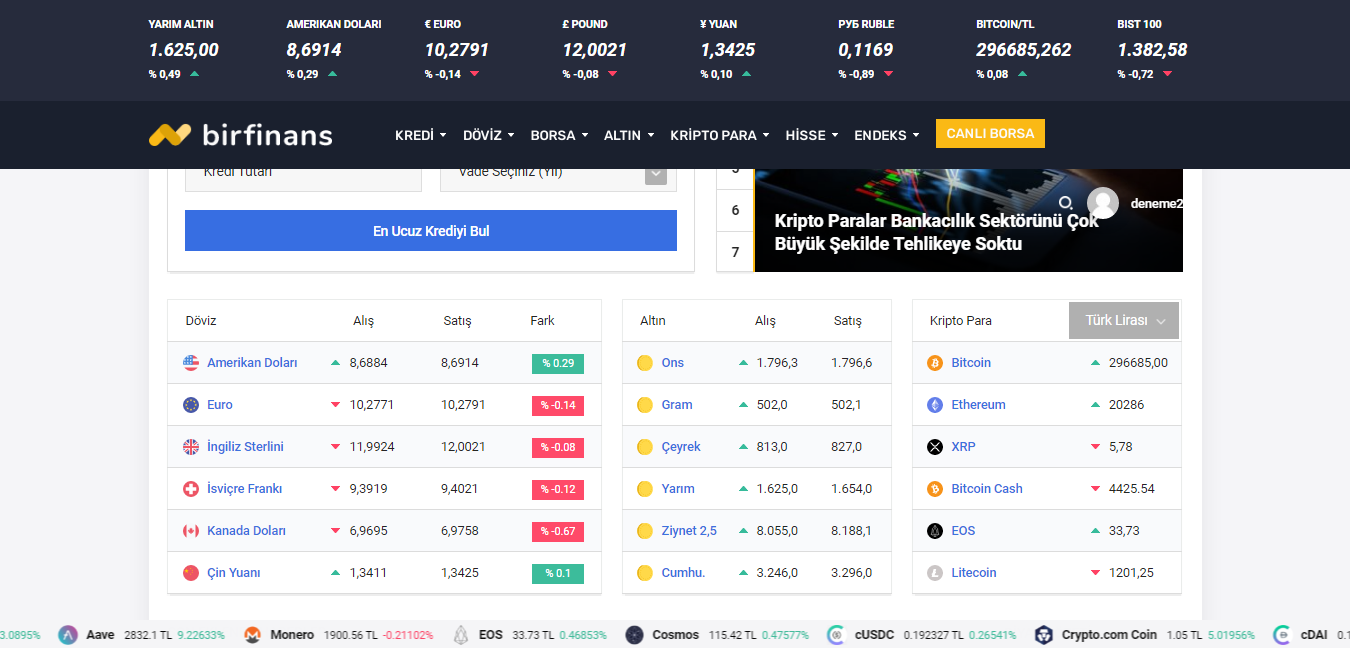Click the % 0.29 Fark badge
Image resolution: width=1350 pixels, height=648 pixels.
click(558, 363)
